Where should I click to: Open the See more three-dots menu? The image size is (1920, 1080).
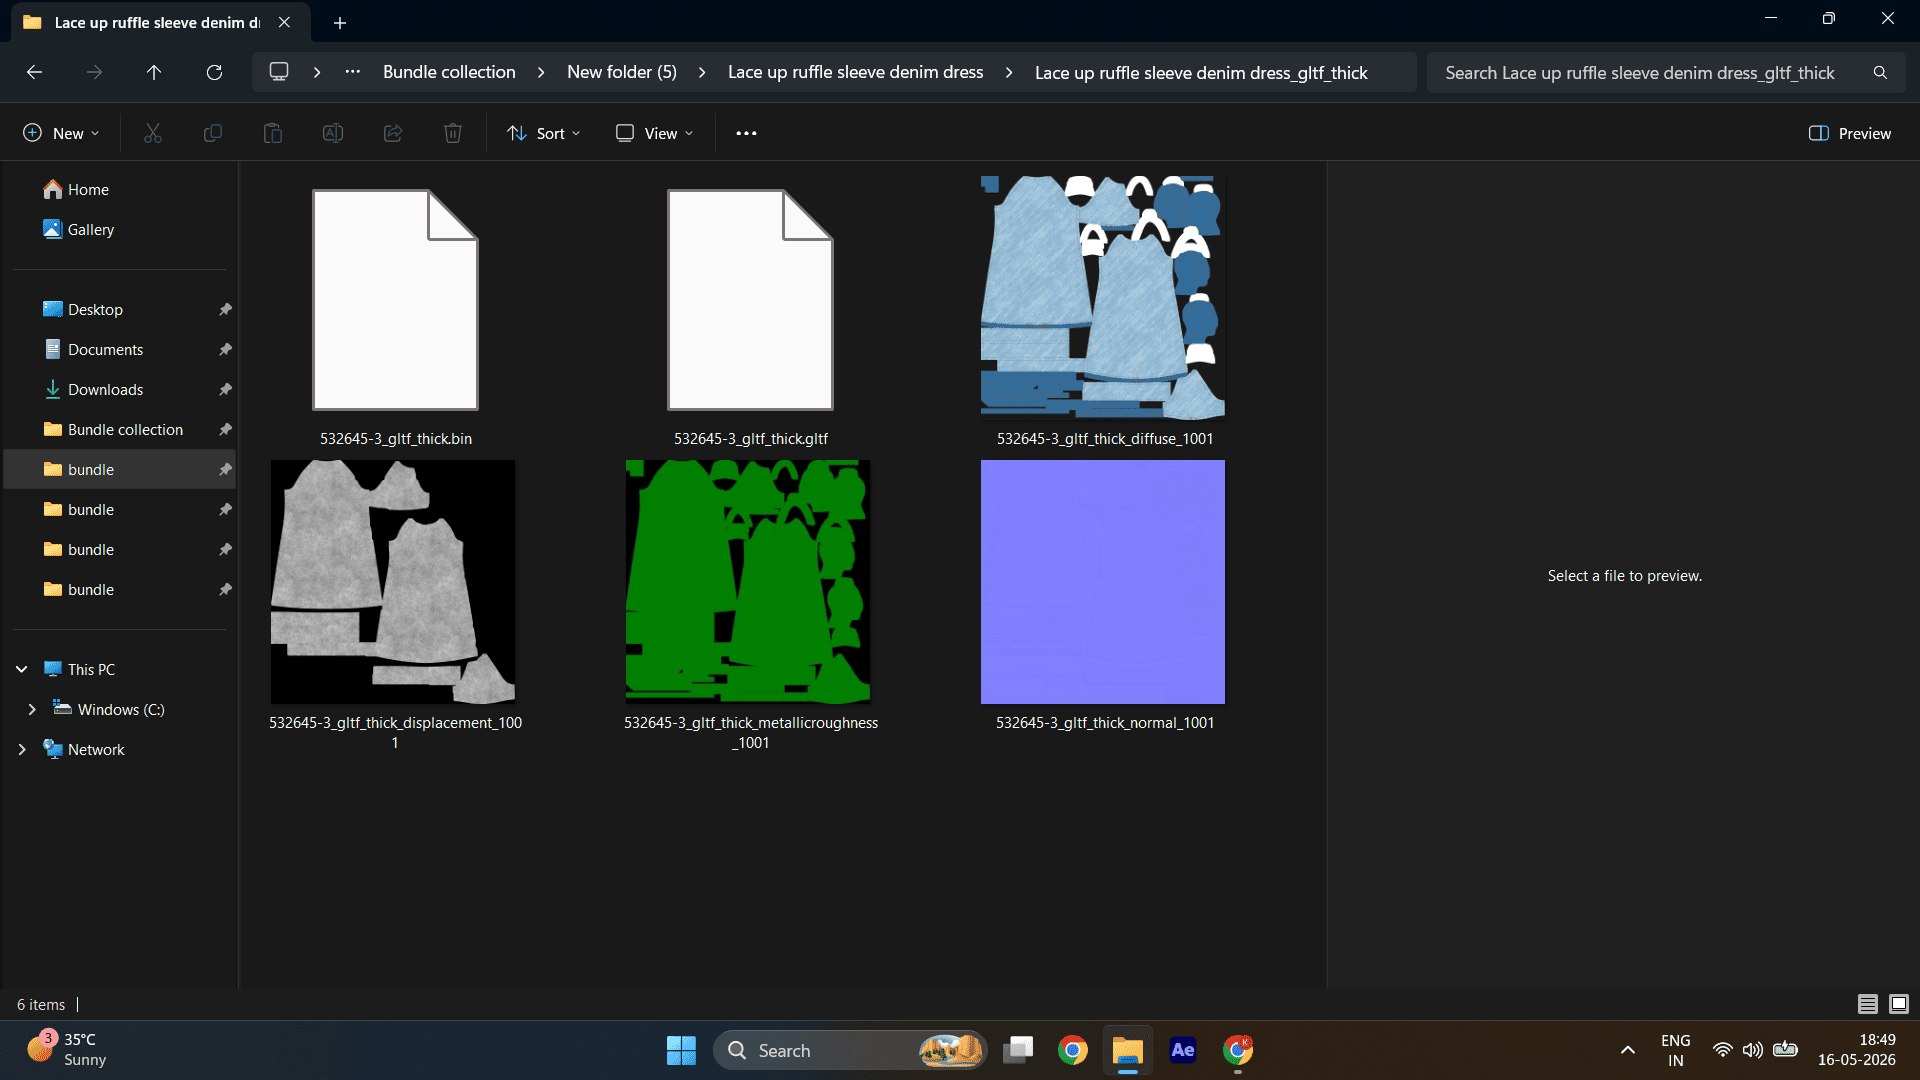(x=746, y=133)
